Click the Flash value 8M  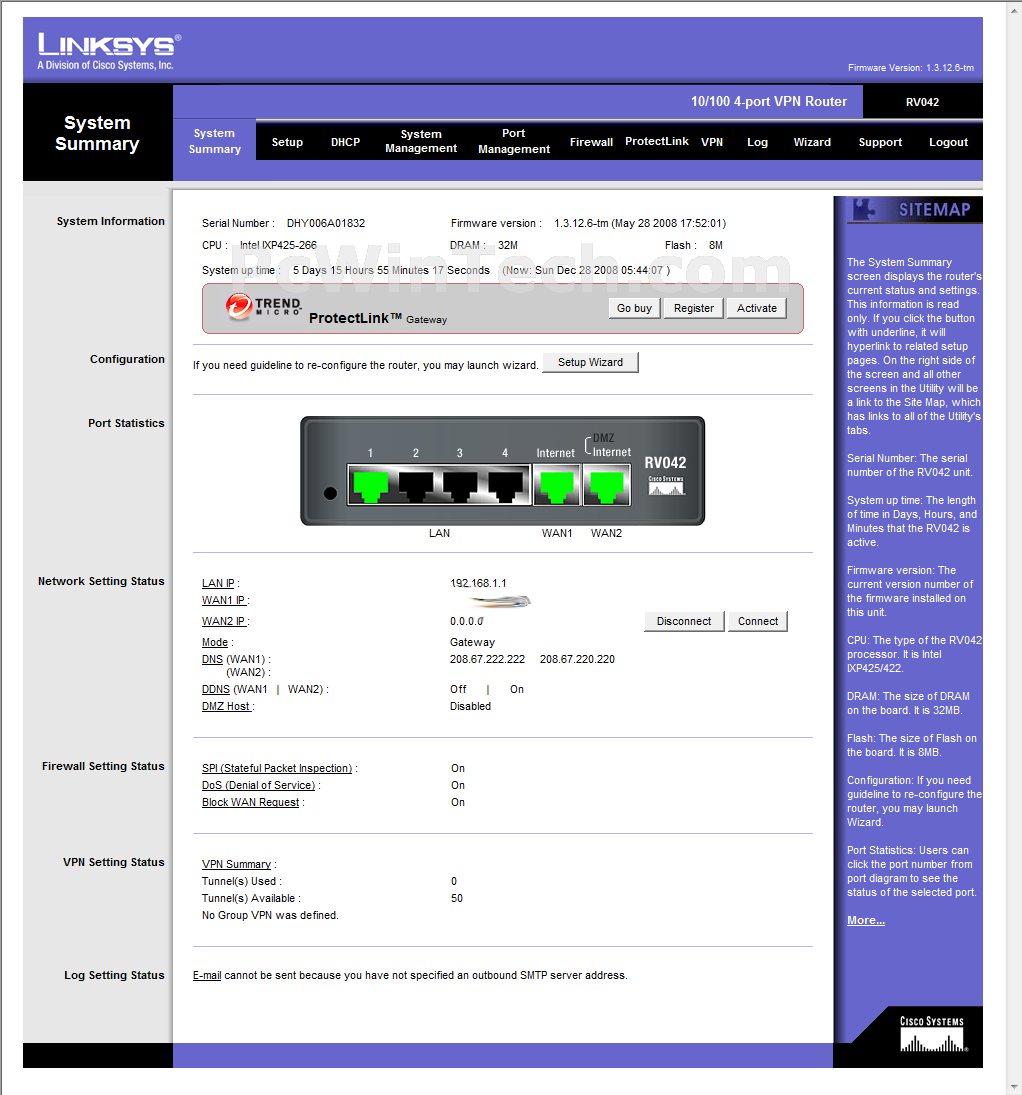click(716, 246)
